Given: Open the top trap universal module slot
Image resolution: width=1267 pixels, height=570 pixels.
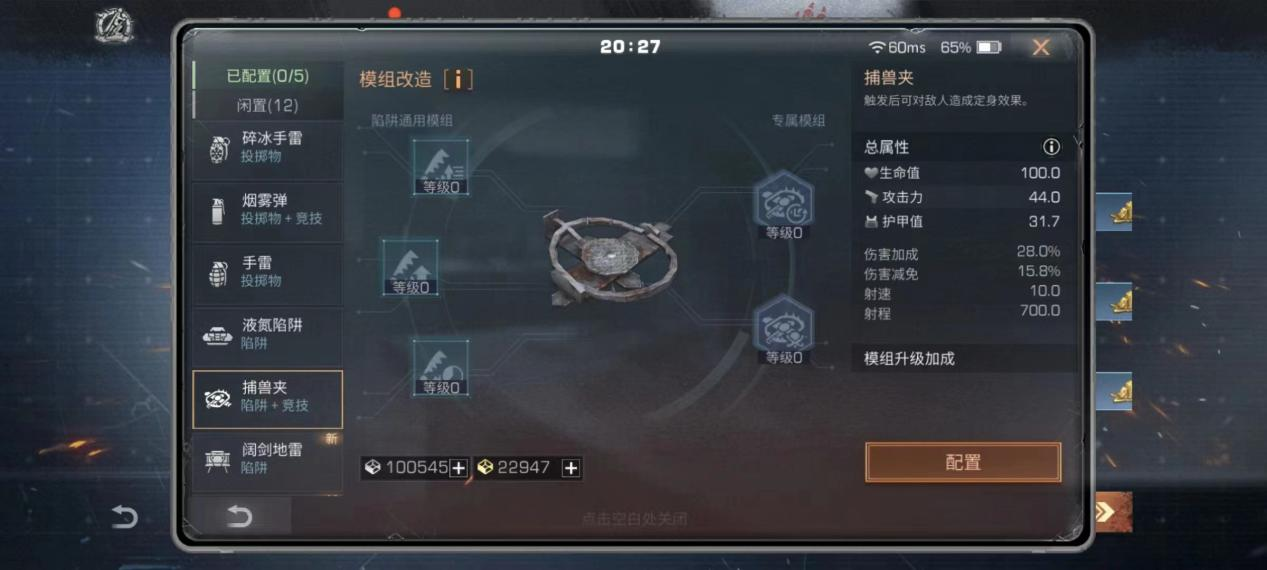Looking at the screenshot, I should (441, 166).
